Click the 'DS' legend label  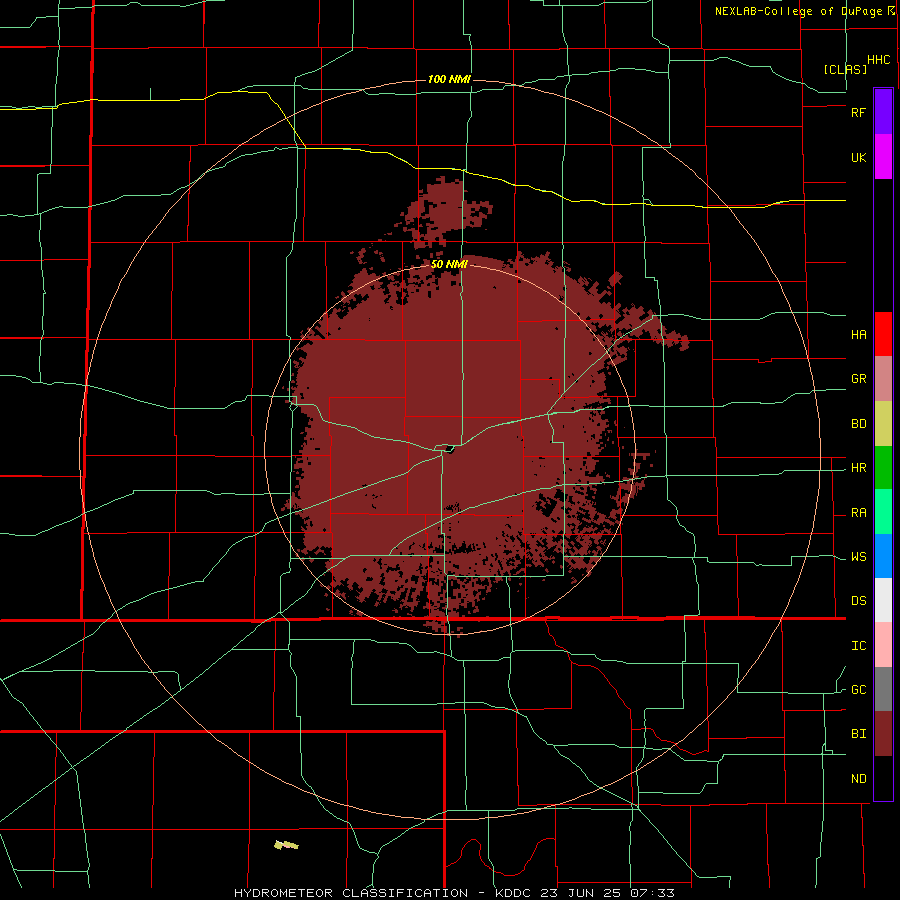tap(858, 601)
